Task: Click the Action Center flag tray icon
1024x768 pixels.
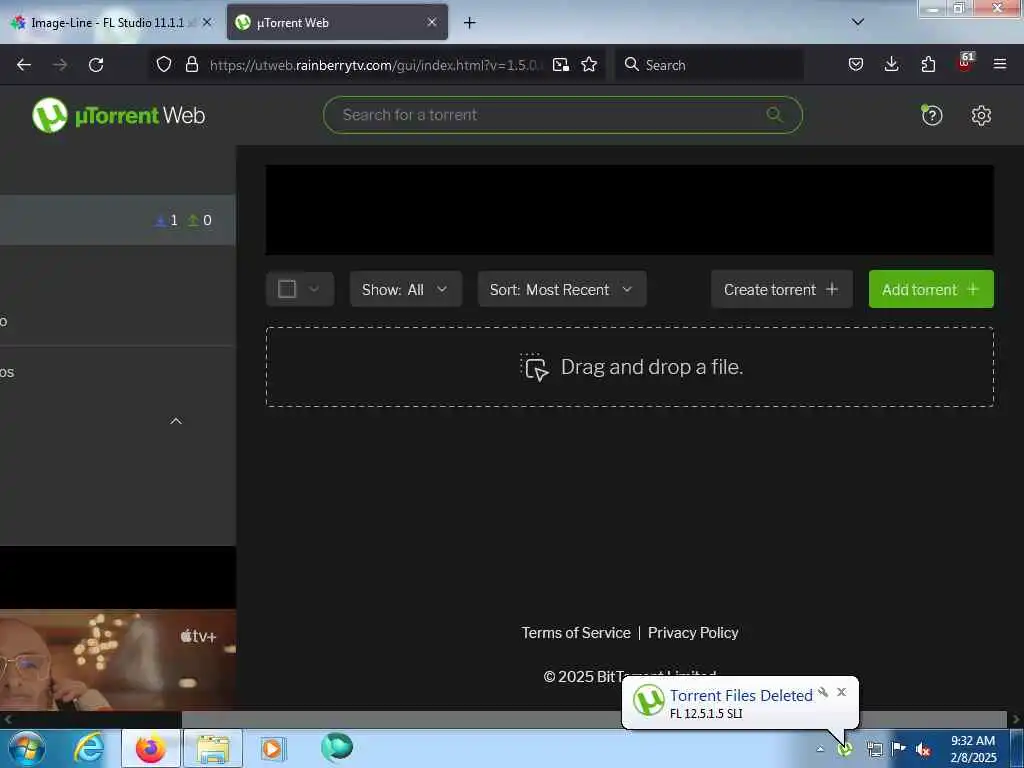Action: (x=899, y=749)
